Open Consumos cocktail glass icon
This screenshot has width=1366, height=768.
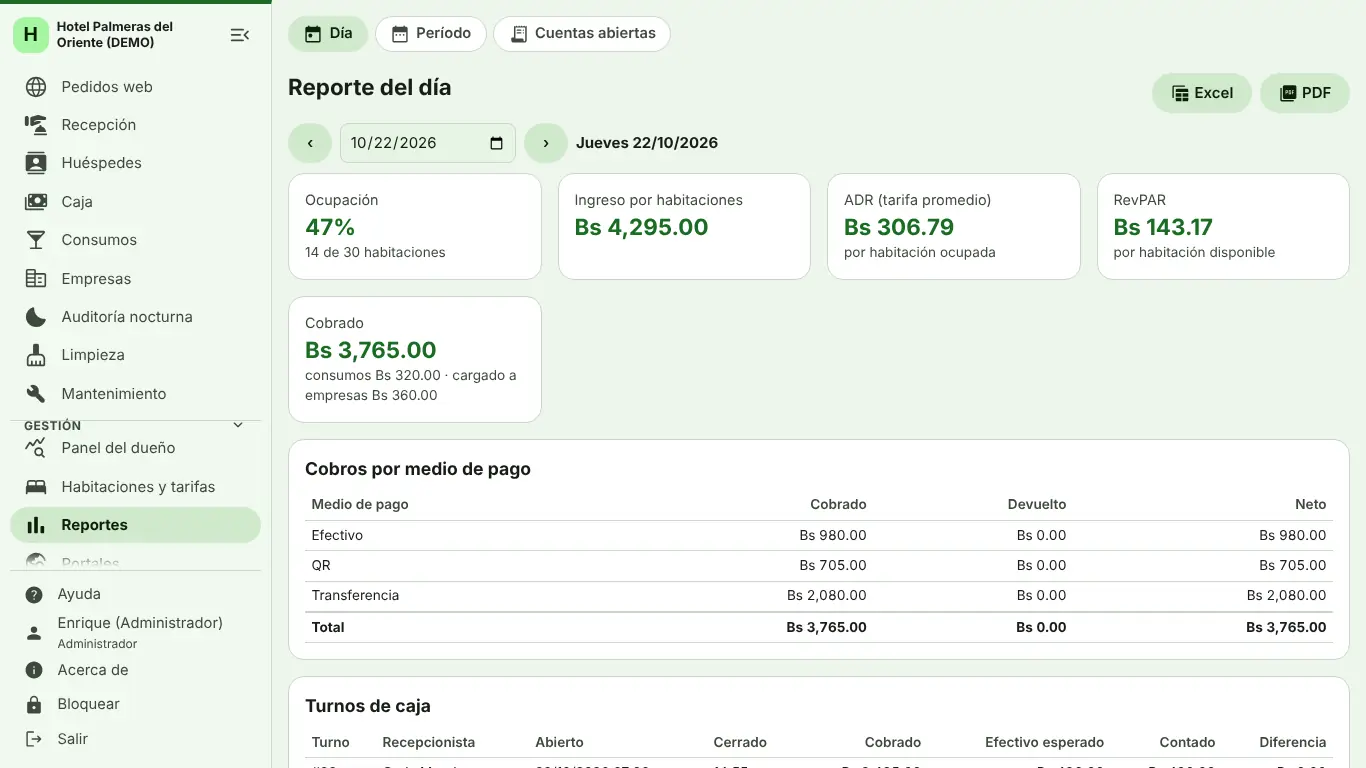pyautogui.click(x=36, y=240)
